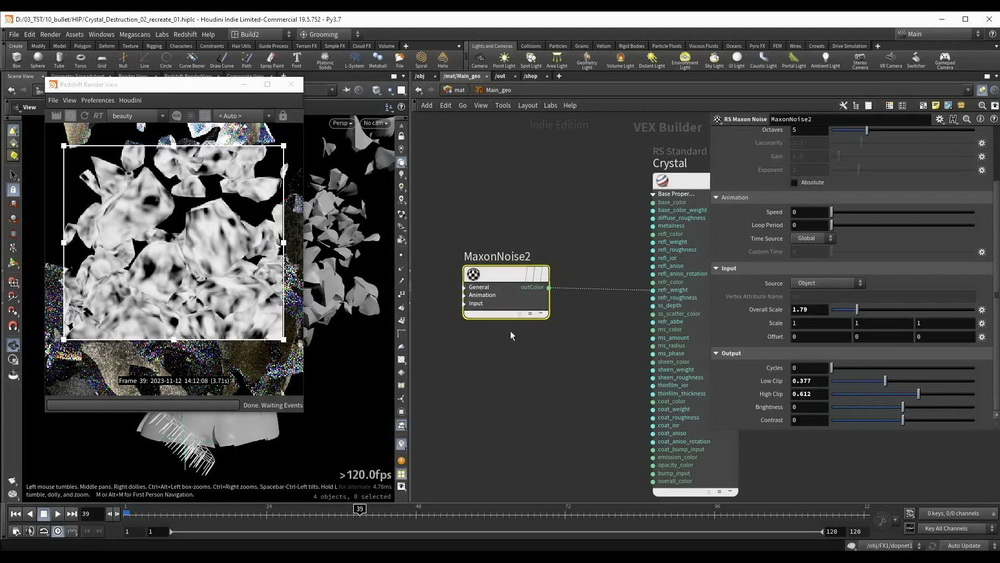Viewport: 1000px width, 563px height.
Task: Open the Megascans menu
Action: pyautogui.click(x=135, y=34)
